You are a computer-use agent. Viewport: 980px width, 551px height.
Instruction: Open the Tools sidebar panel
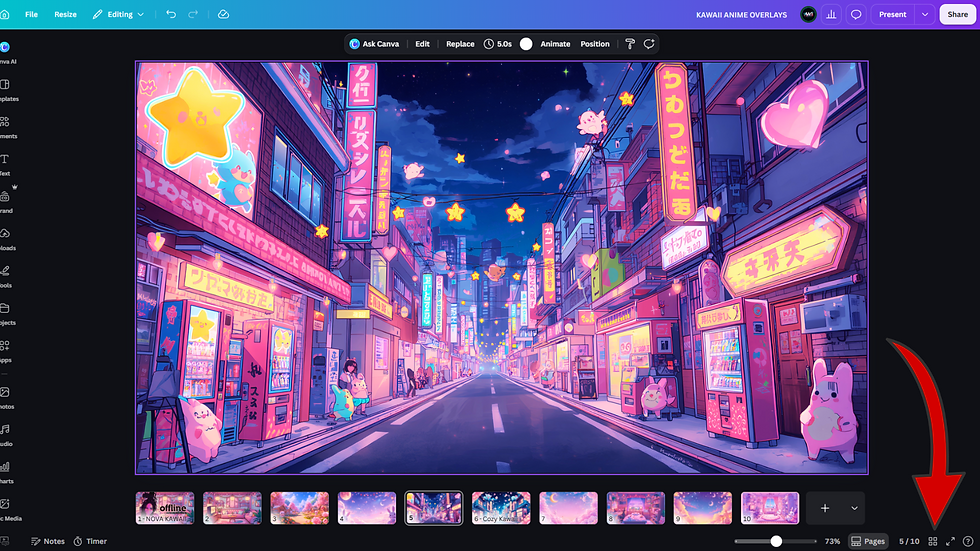pyautogui.click(x=6, y=277)
